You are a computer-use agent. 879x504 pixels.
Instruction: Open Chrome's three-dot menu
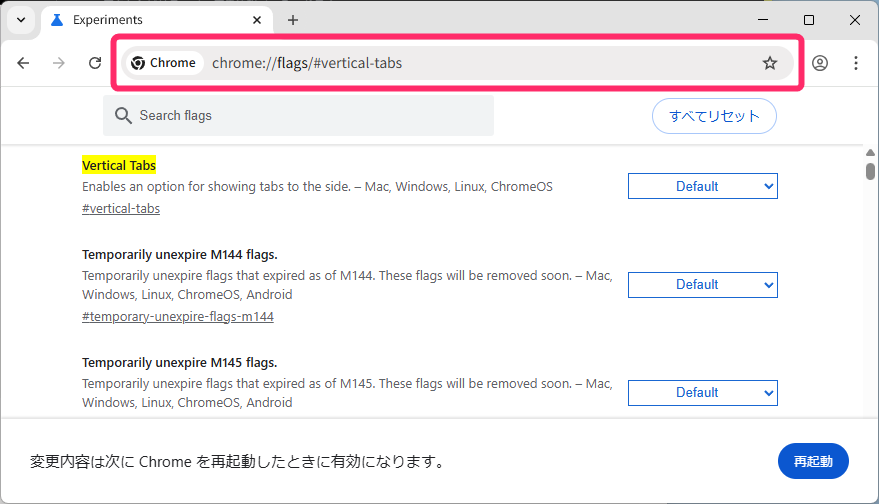[855, 63]
